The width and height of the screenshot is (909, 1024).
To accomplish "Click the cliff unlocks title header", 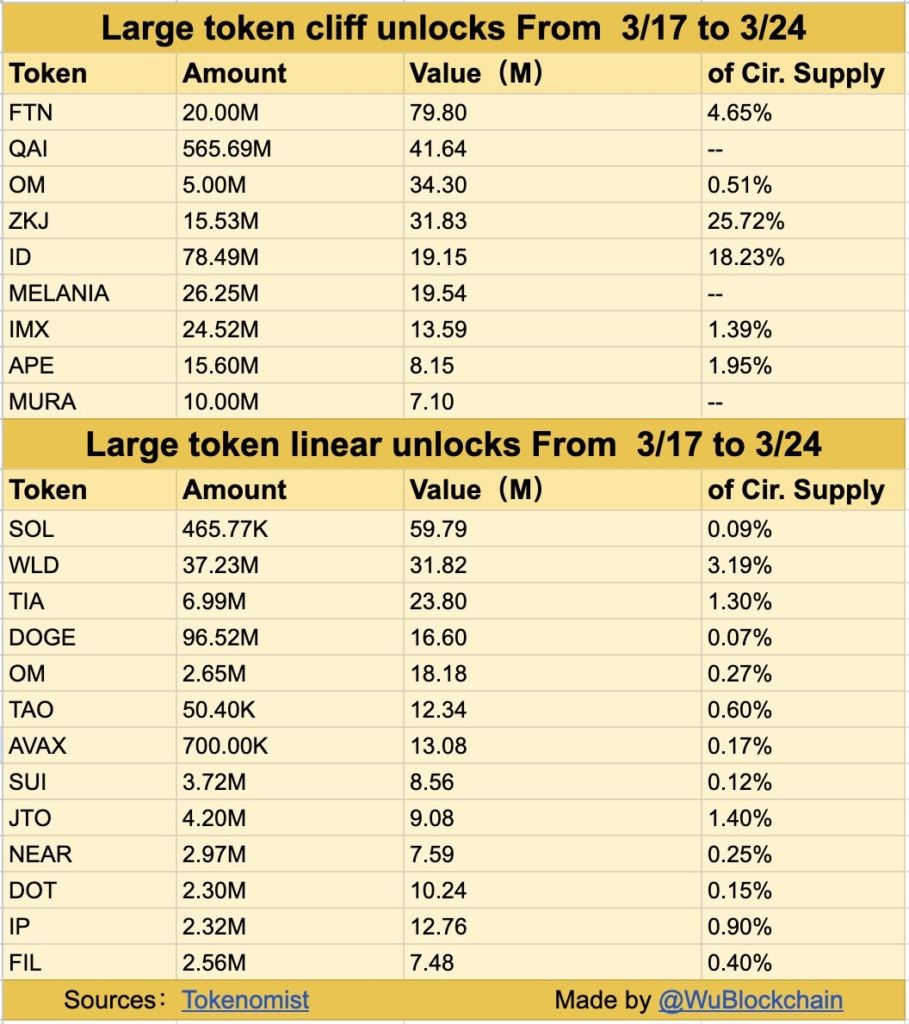I will tap(454, 28).
